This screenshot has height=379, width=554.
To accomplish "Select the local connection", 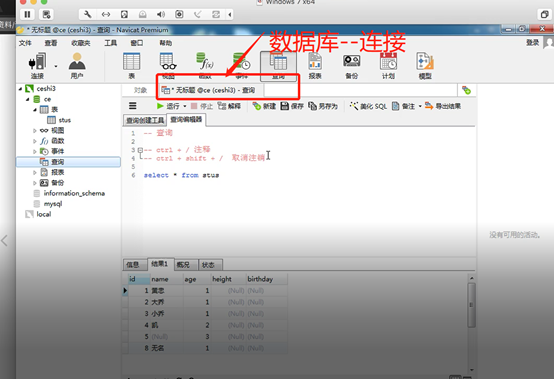I will coord(38,214).
